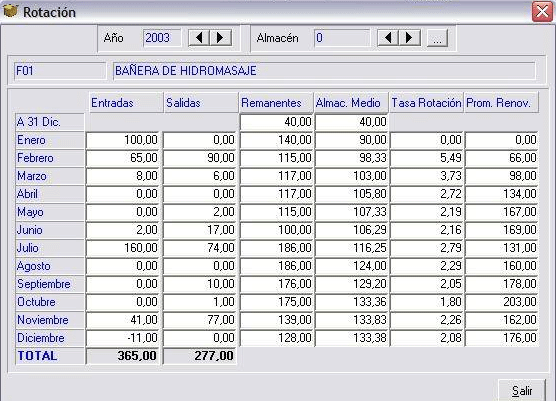Image resolution: width=556 pixels, height=401 pixels.
Task: Click the Almacén field showing 0
Action: point(342,38)
